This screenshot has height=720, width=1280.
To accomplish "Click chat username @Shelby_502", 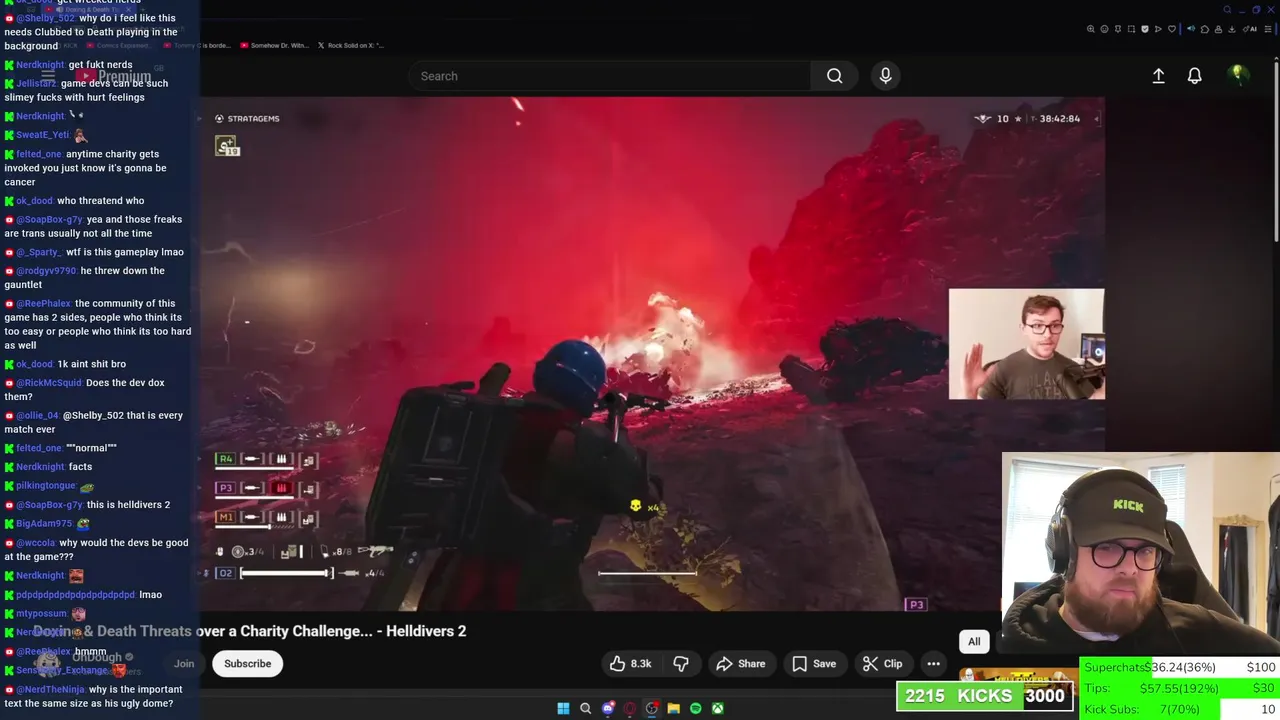I will pyautogui.click(x=45, y=18).
